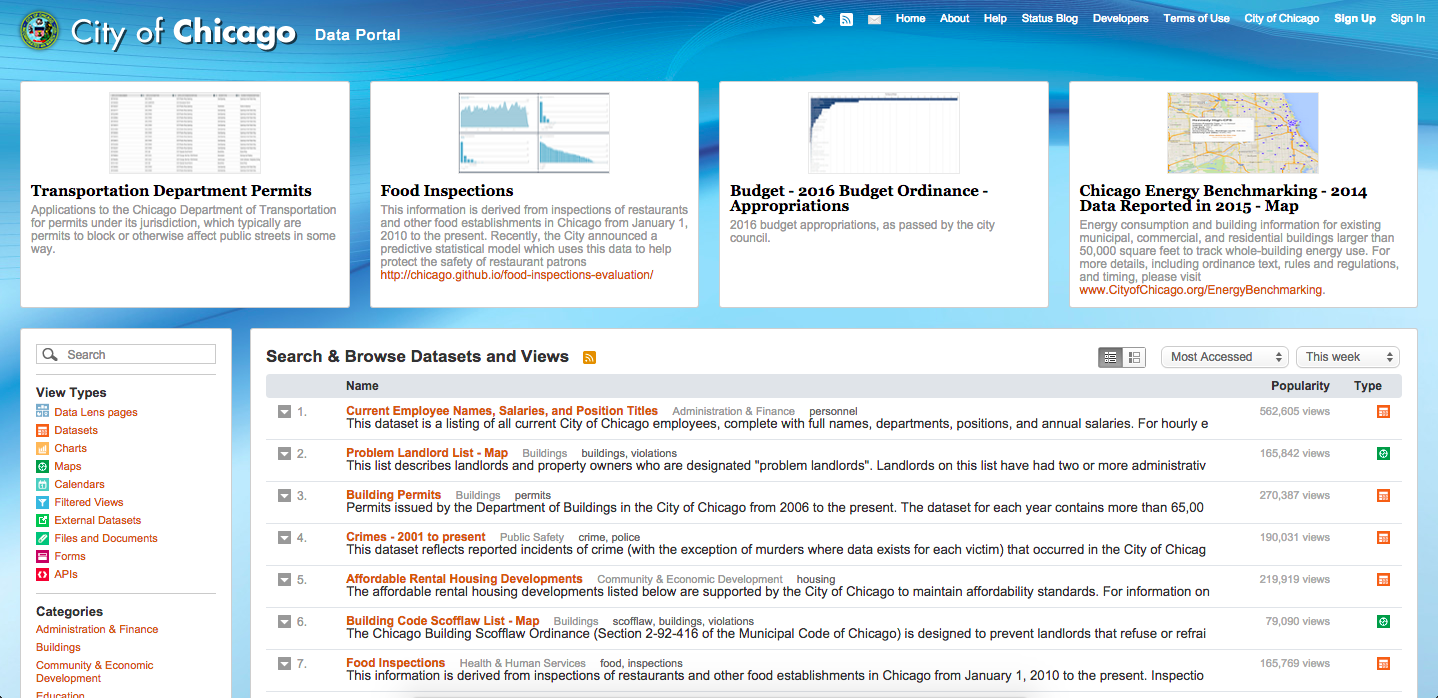Click the City of Chicago seal logo
Image resolution: width=1438 pixels, height=698 pixels.
(x=40, y=31)
